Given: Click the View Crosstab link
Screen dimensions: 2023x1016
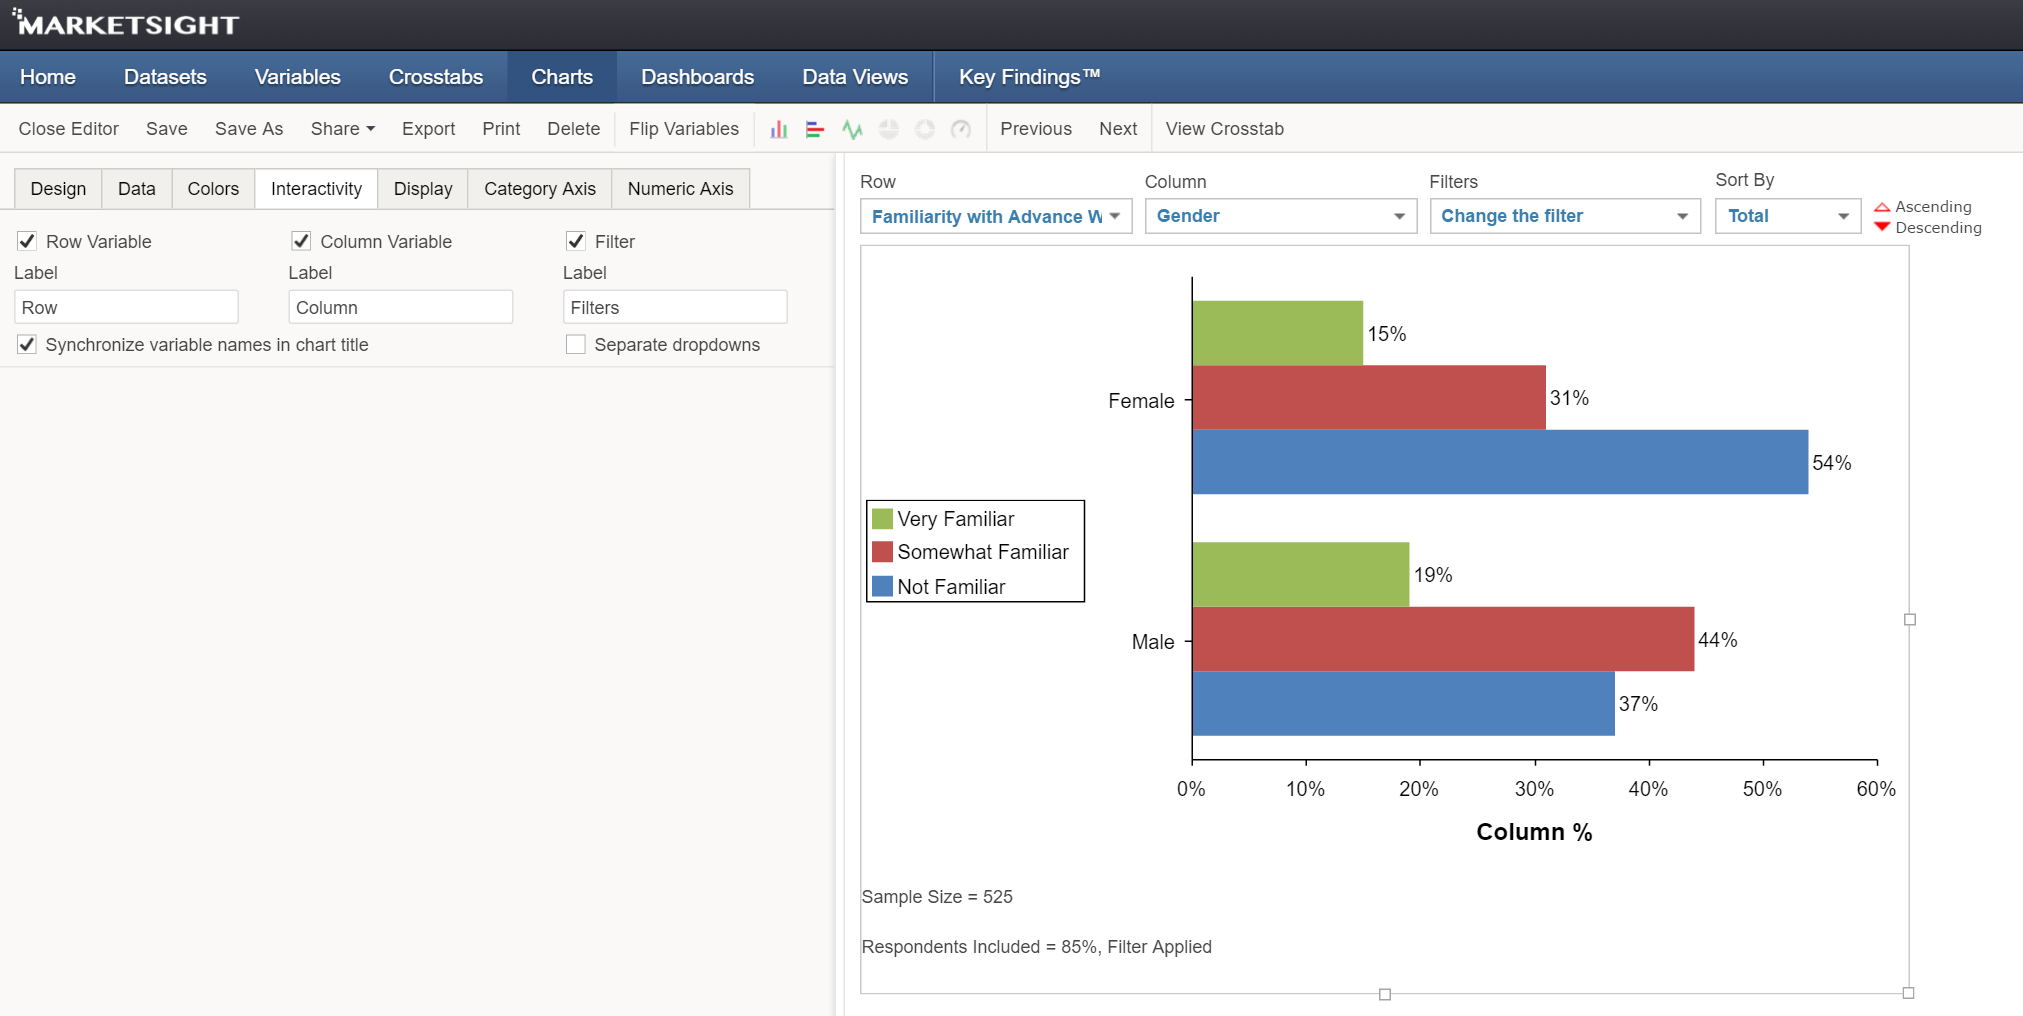Looking at the screenshot, I should [1224, 128].
